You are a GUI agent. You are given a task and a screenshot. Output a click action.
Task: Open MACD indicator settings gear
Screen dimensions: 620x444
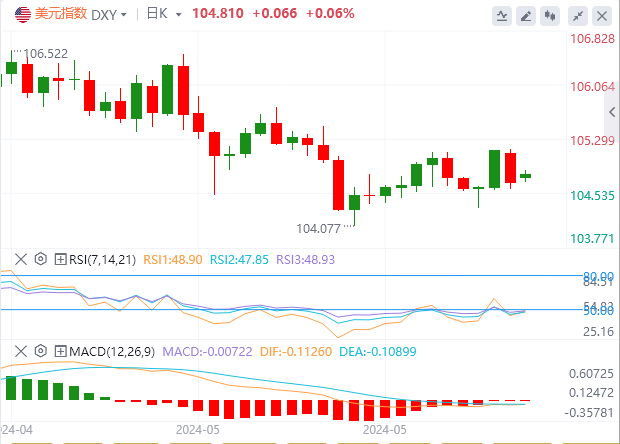[x=41, y=351]
